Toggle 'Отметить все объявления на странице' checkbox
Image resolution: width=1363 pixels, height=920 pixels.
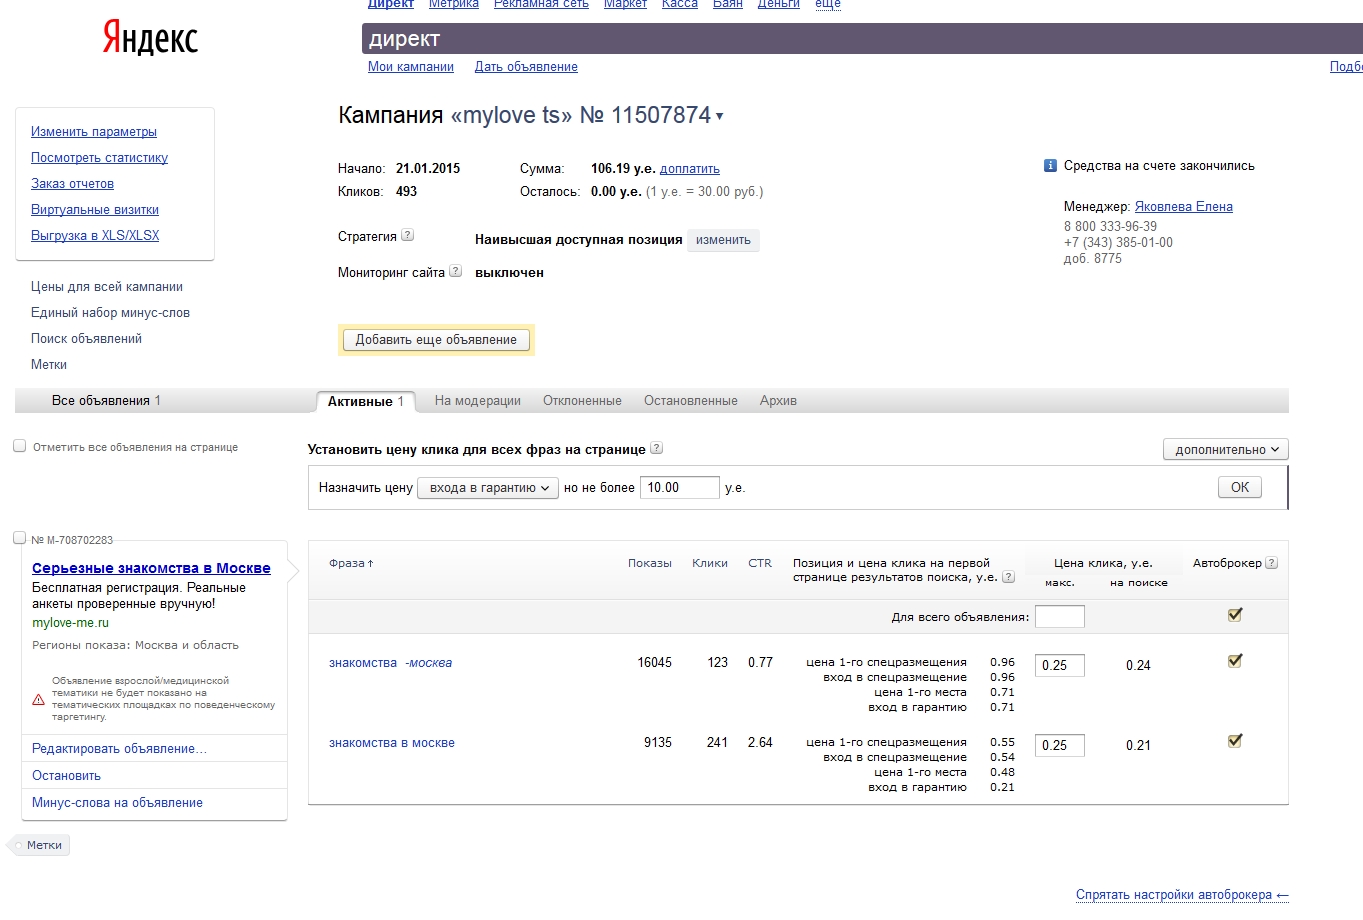tap(19, 446)
